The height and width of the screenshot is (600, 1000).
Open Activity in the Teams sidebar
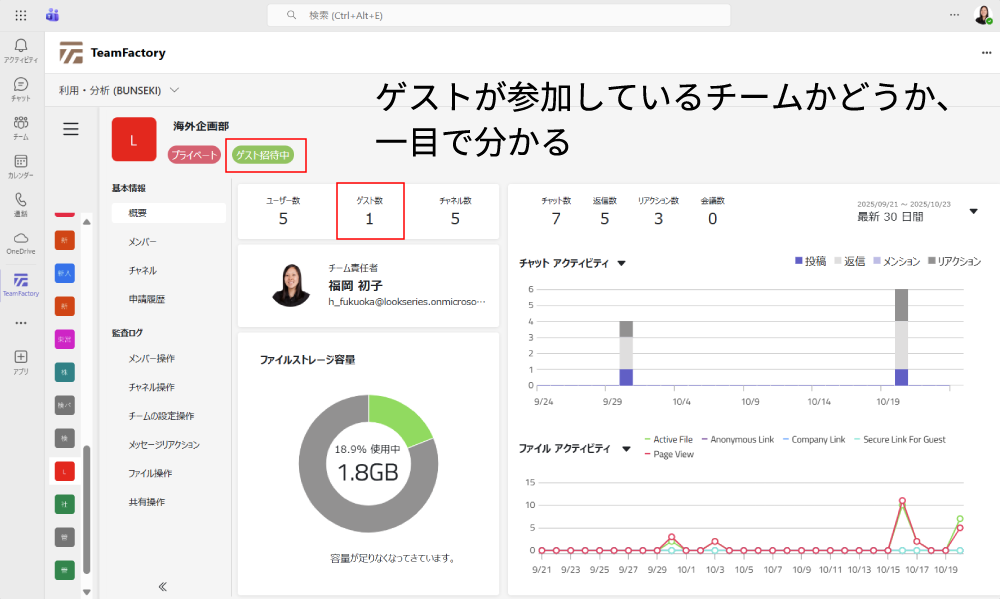click(21, 49)
